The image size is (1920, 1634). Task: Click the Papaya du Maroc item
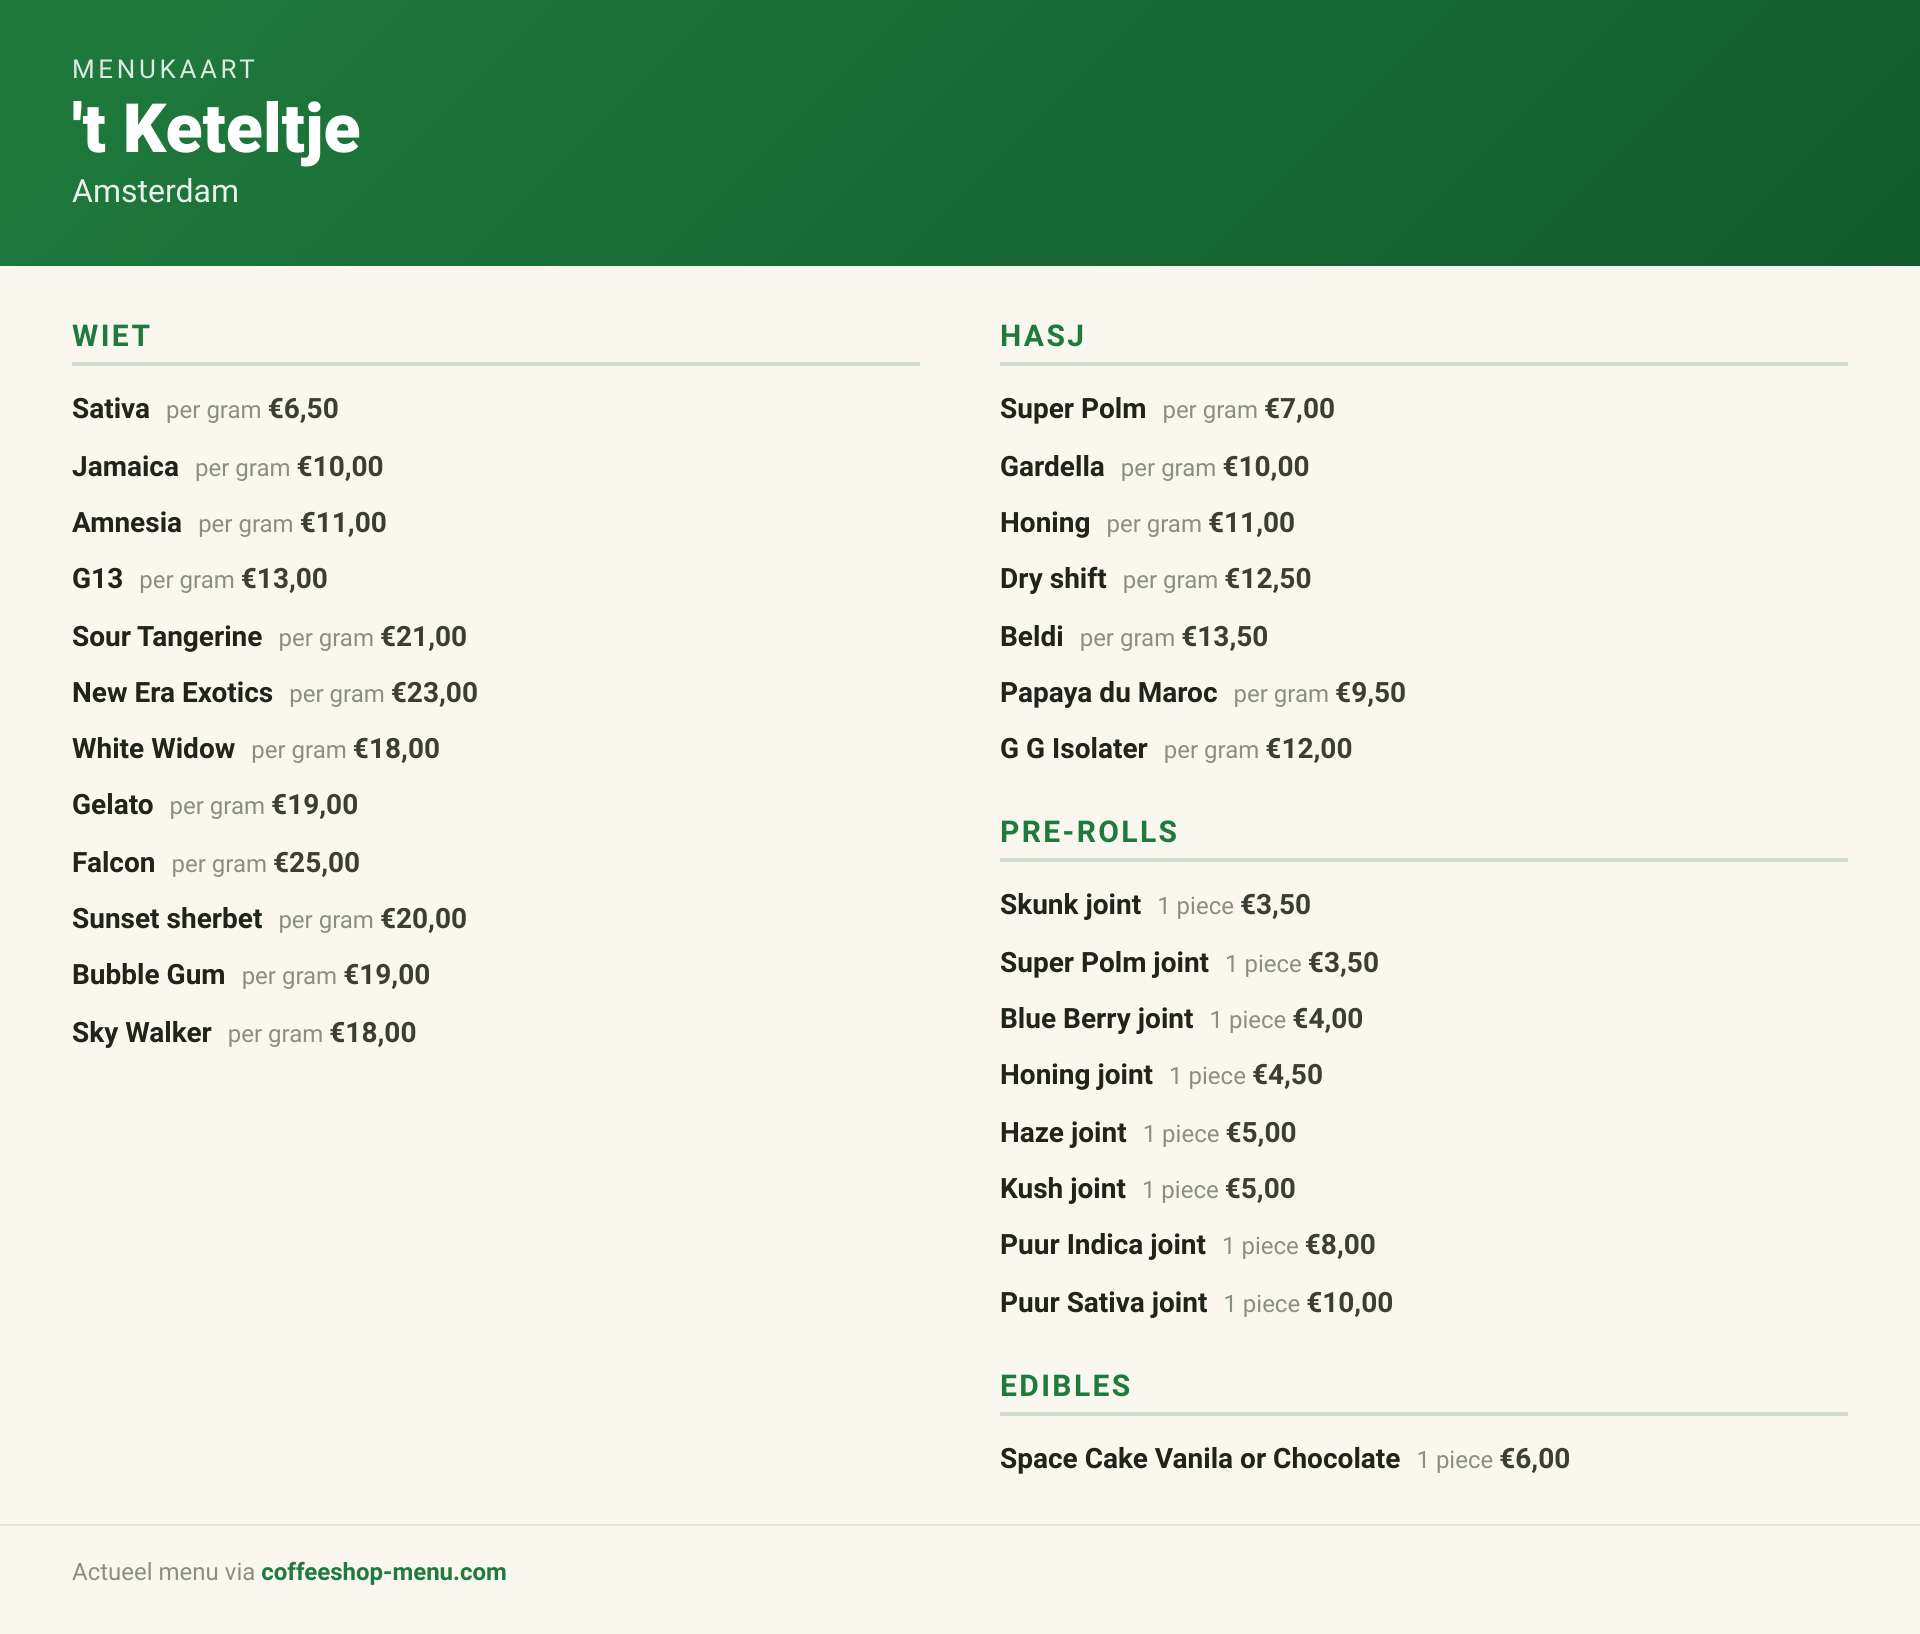tap(1108, 693)
